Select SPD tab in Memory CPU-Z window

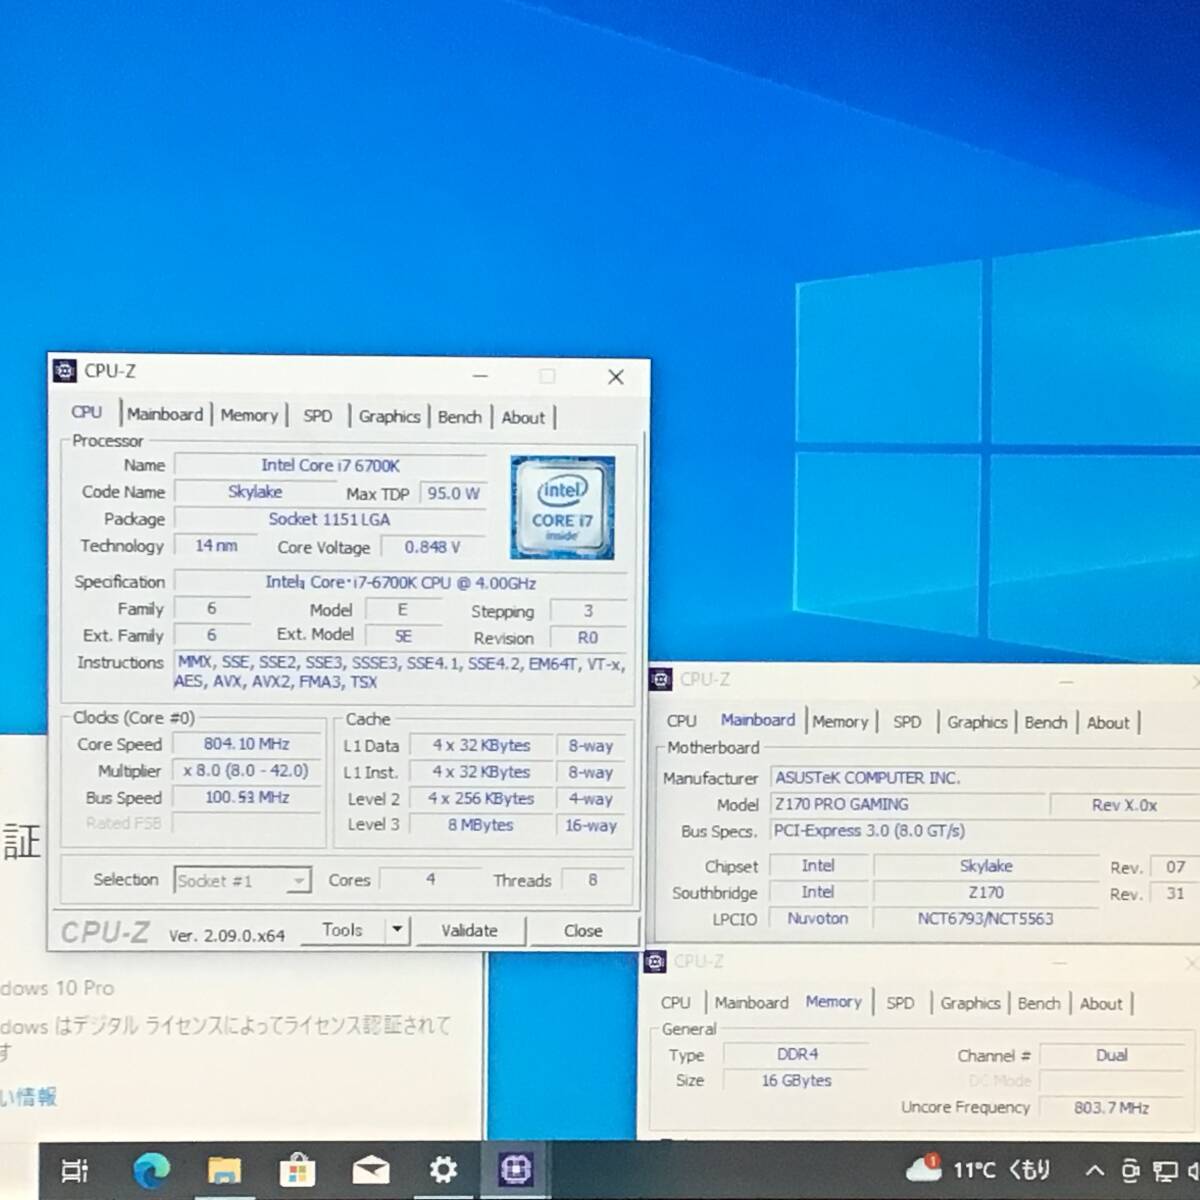click(900, 1003)
